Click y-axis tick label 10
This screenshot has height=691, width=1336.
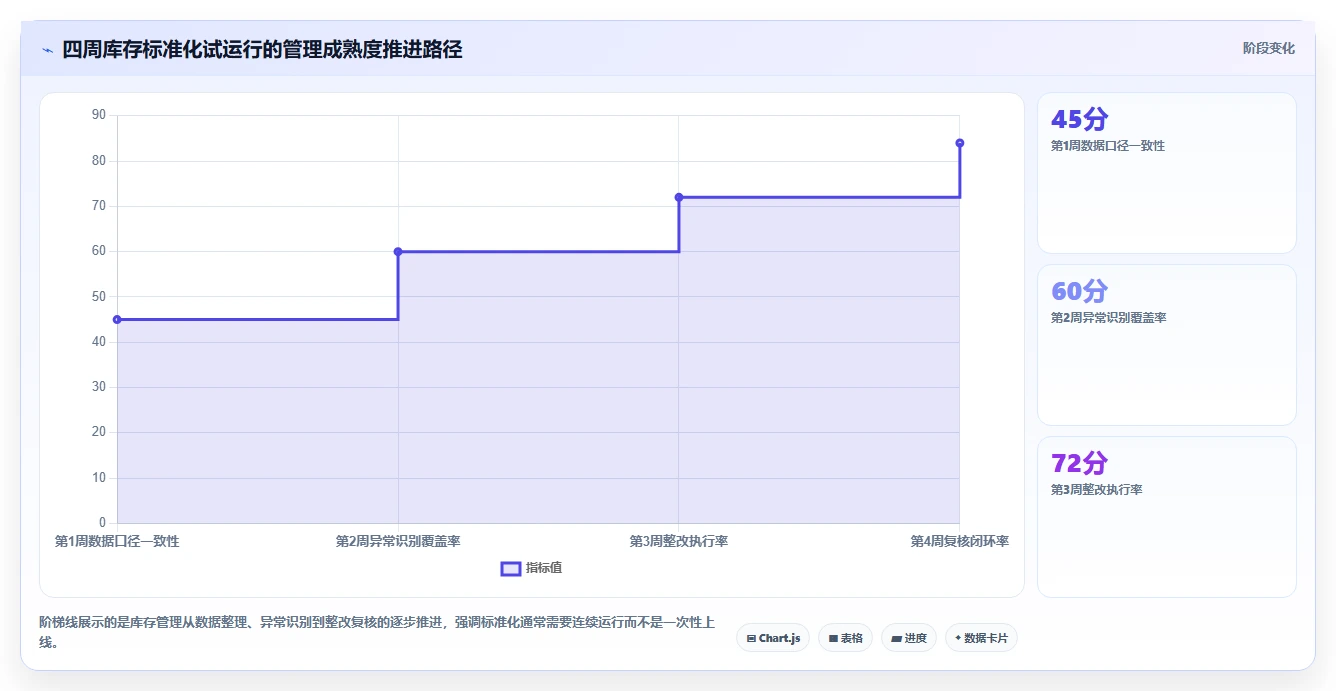(99, 478)
